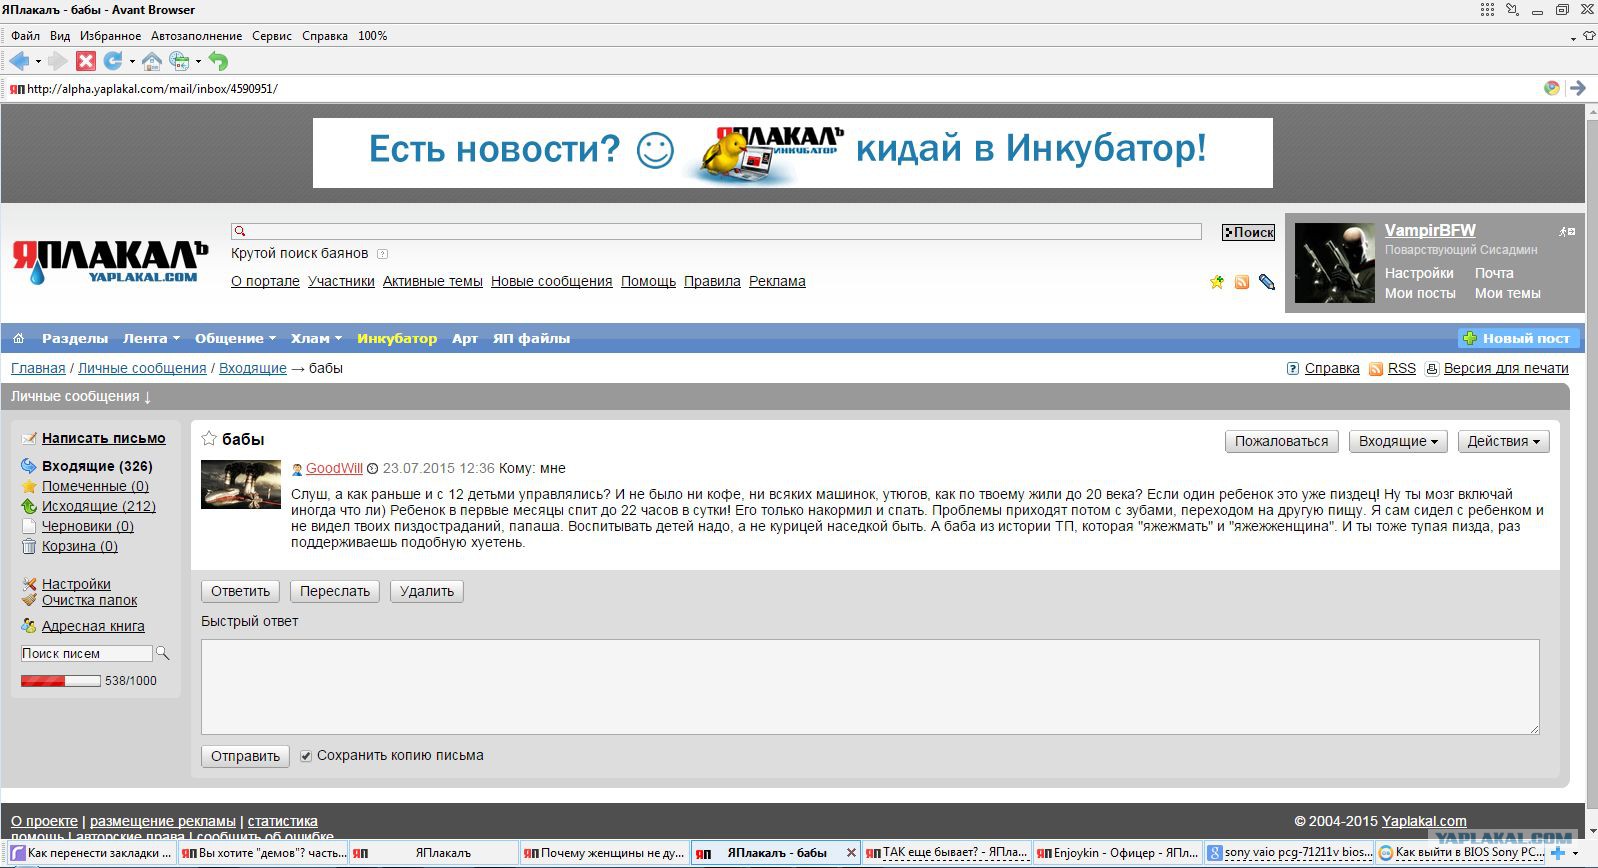Open the Исходящие (212) folder

coord(99,506)
